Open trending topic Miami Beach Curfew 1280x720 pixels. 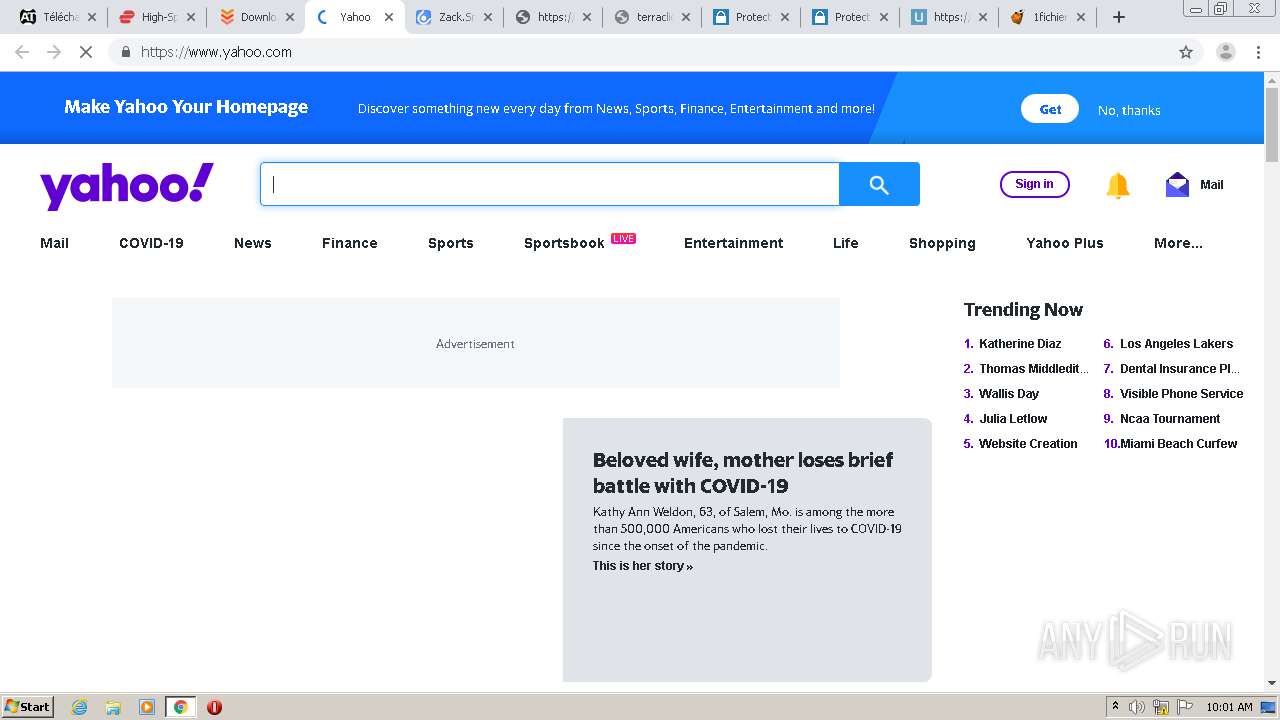1178,444
